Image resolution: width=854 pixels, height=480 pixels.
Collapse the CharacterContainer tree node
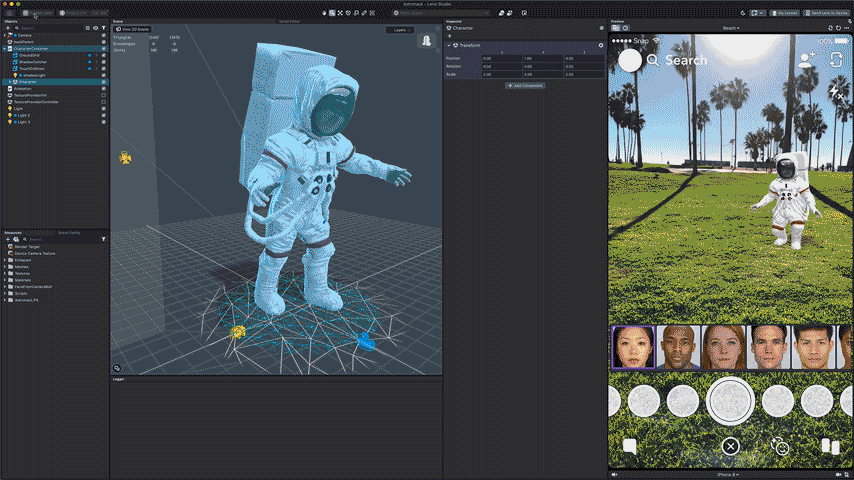click(x=5, y=48)
